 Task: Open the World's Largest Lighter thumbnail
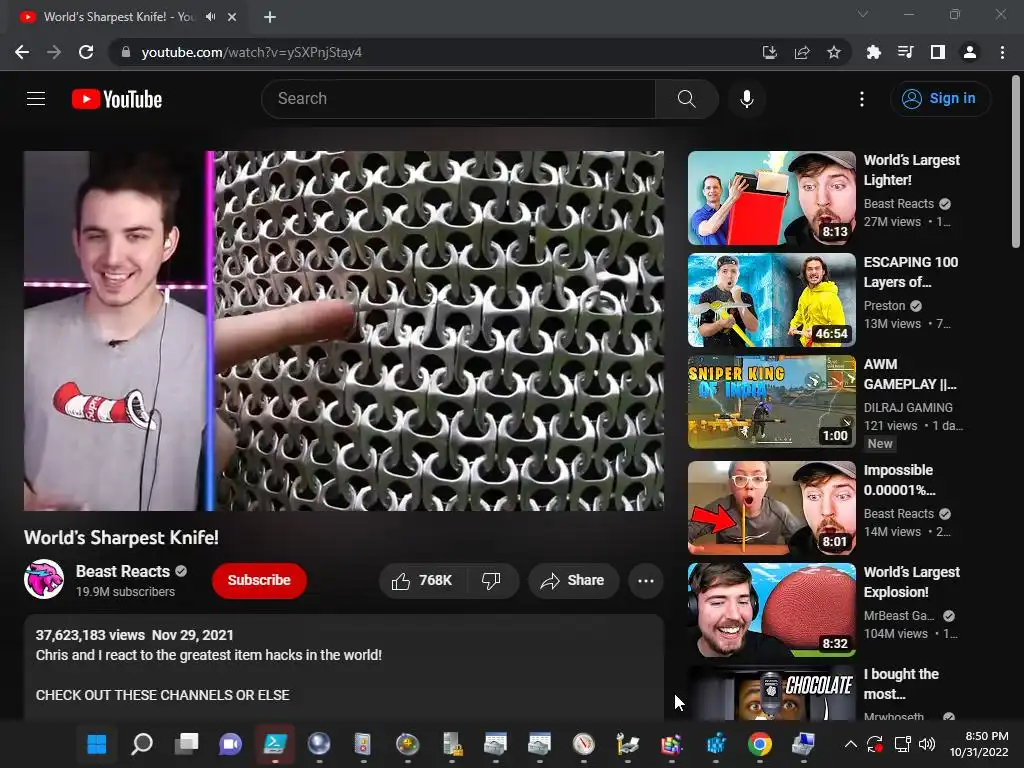(771, 198)
